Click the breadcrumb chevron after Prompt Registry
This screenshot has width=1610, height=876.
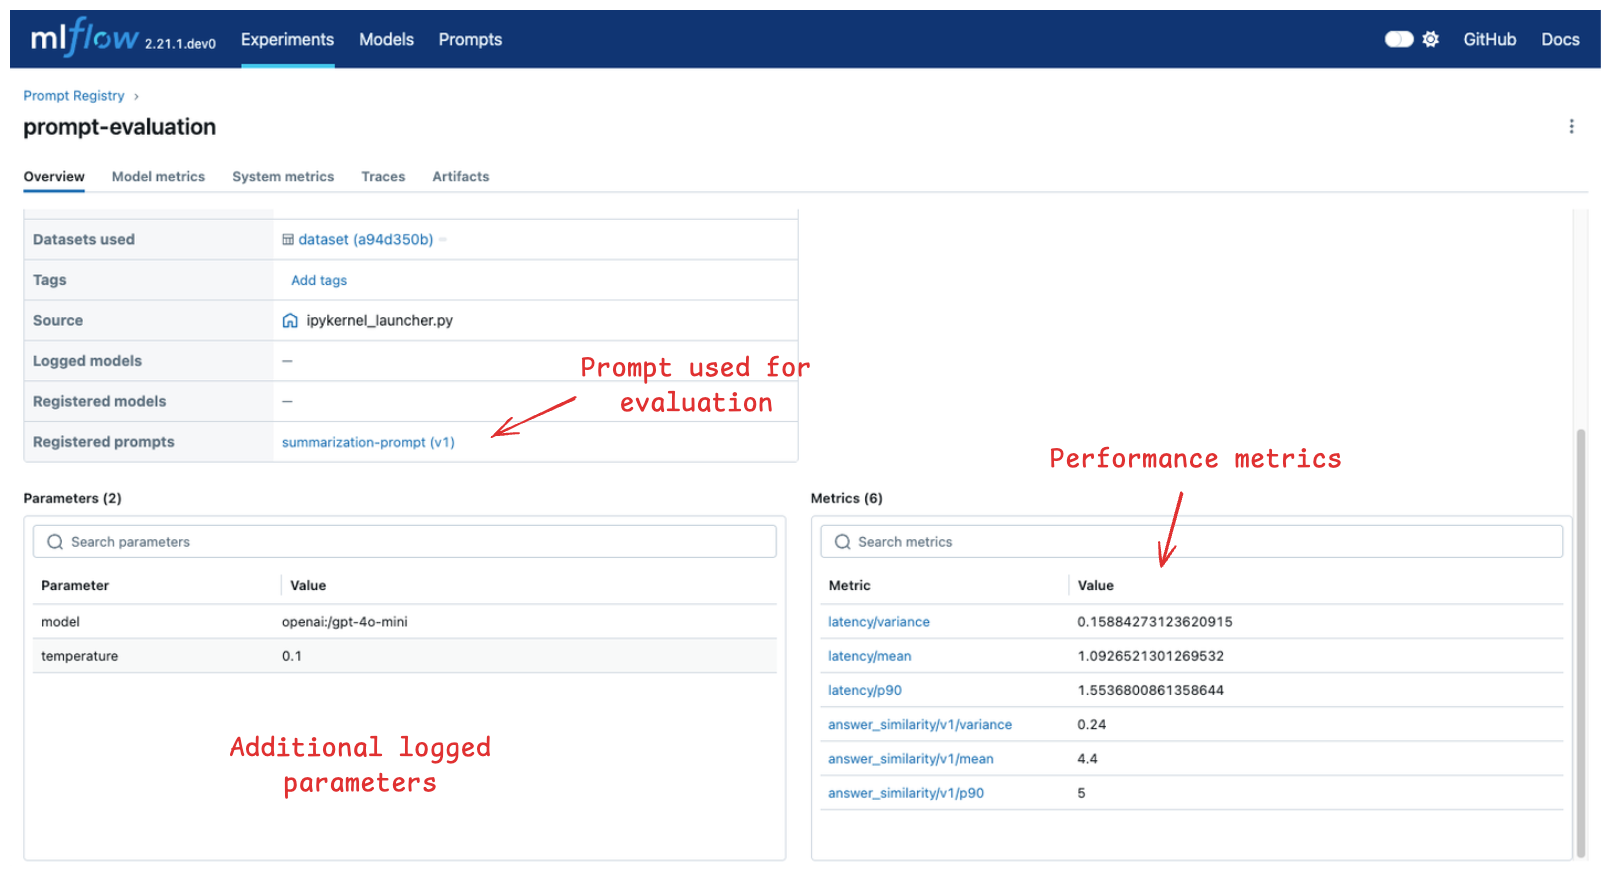click(x=136, y=97)
